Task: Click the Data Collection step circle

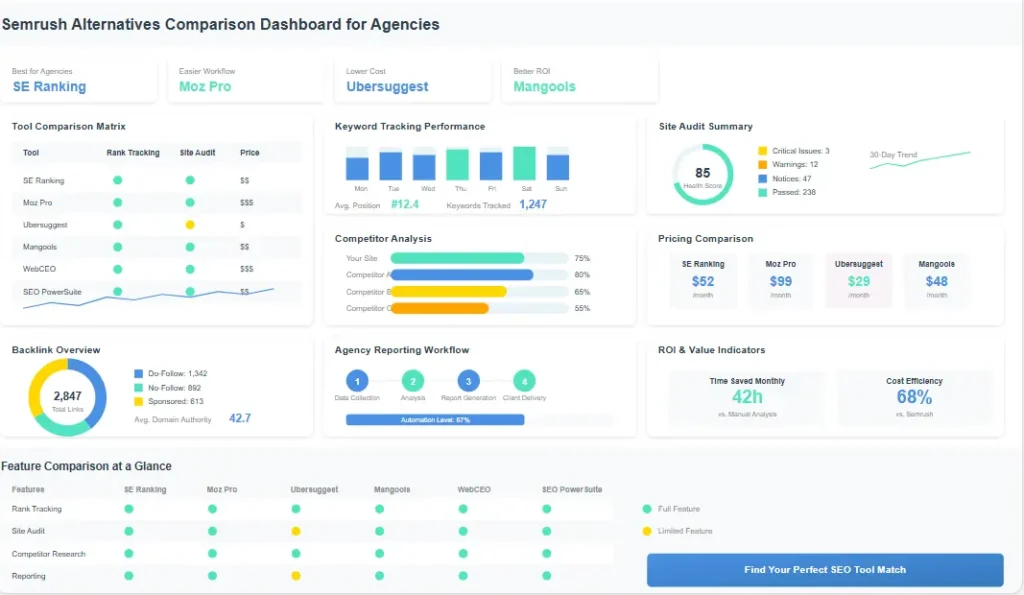Action: [x=357, y=381]
